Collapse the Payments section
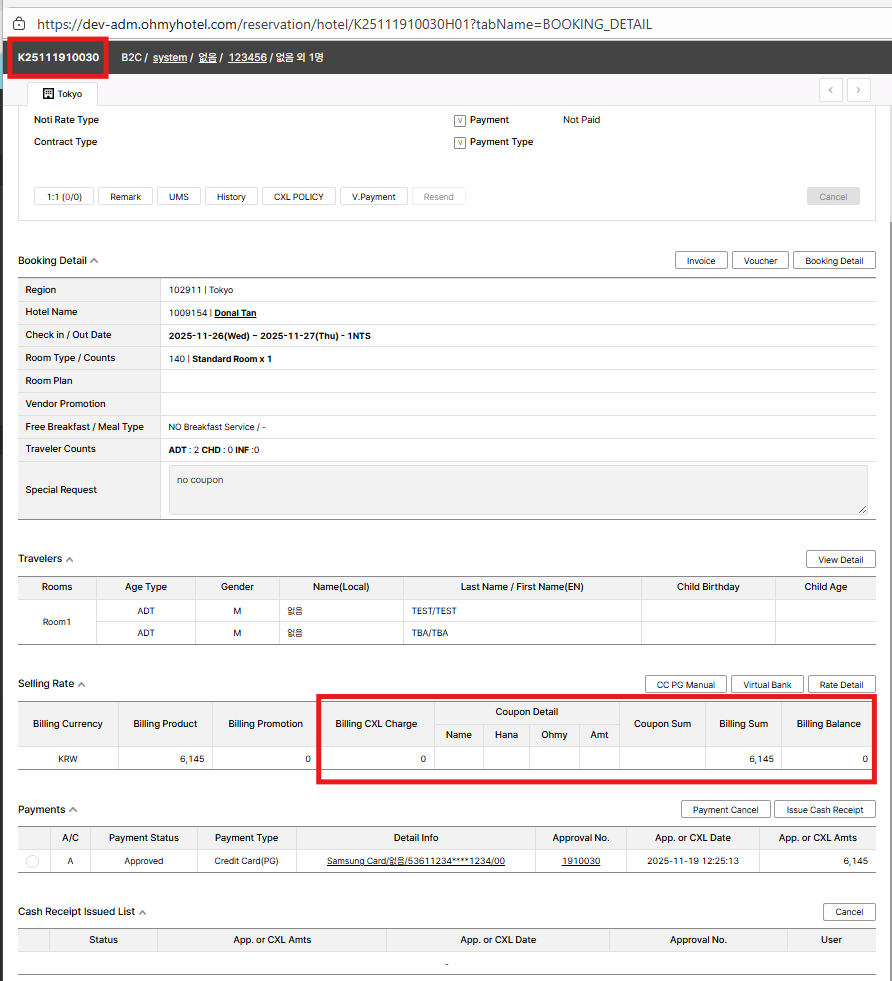 (73, 810)
